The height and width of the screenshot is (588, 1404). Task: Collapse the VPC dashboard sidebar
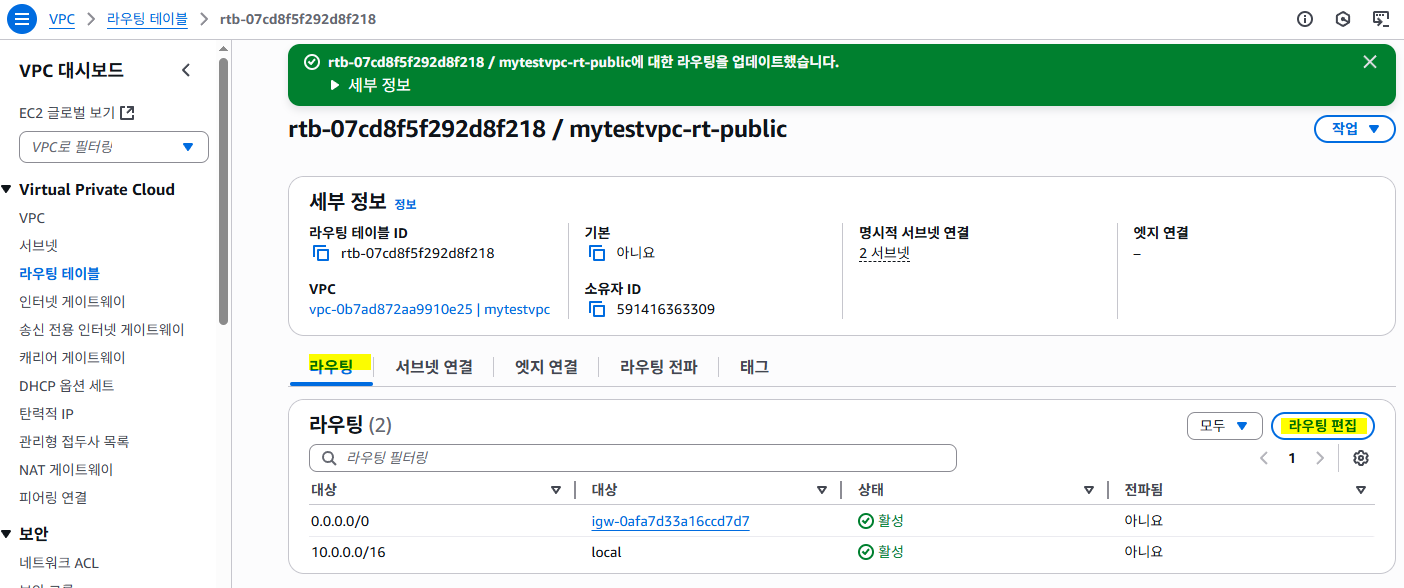[x=186, y=70]
